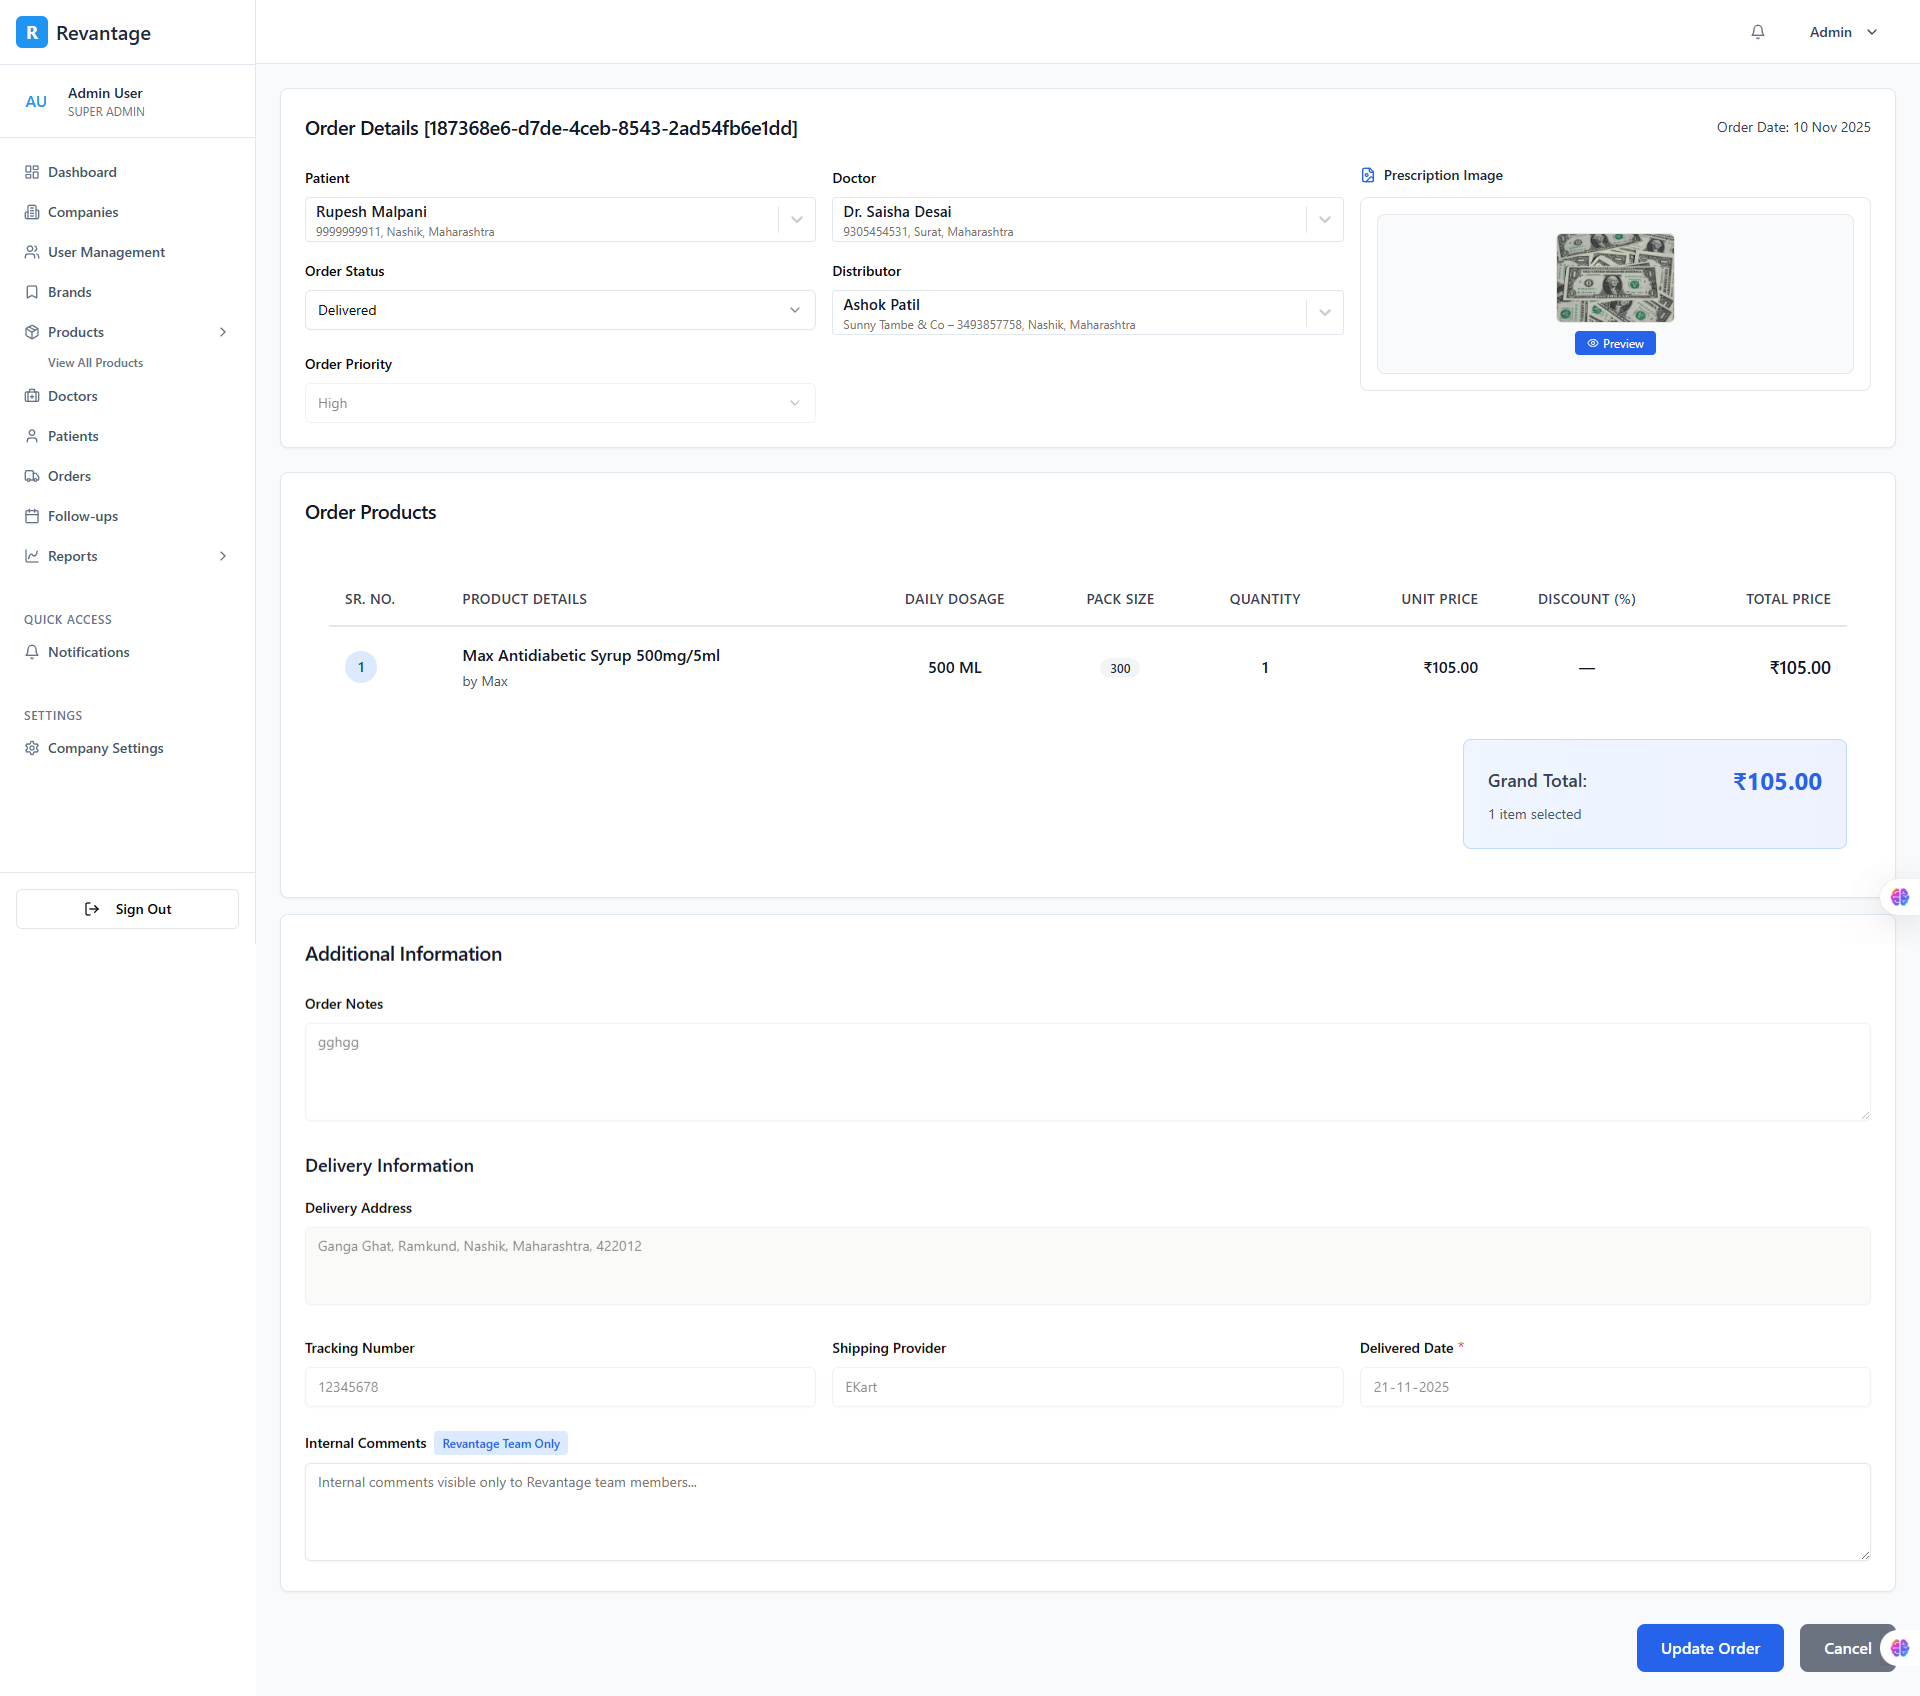1920x1696 pixels.
Task: Open the Admin account dropdown
Action: tap(1843, 32)
